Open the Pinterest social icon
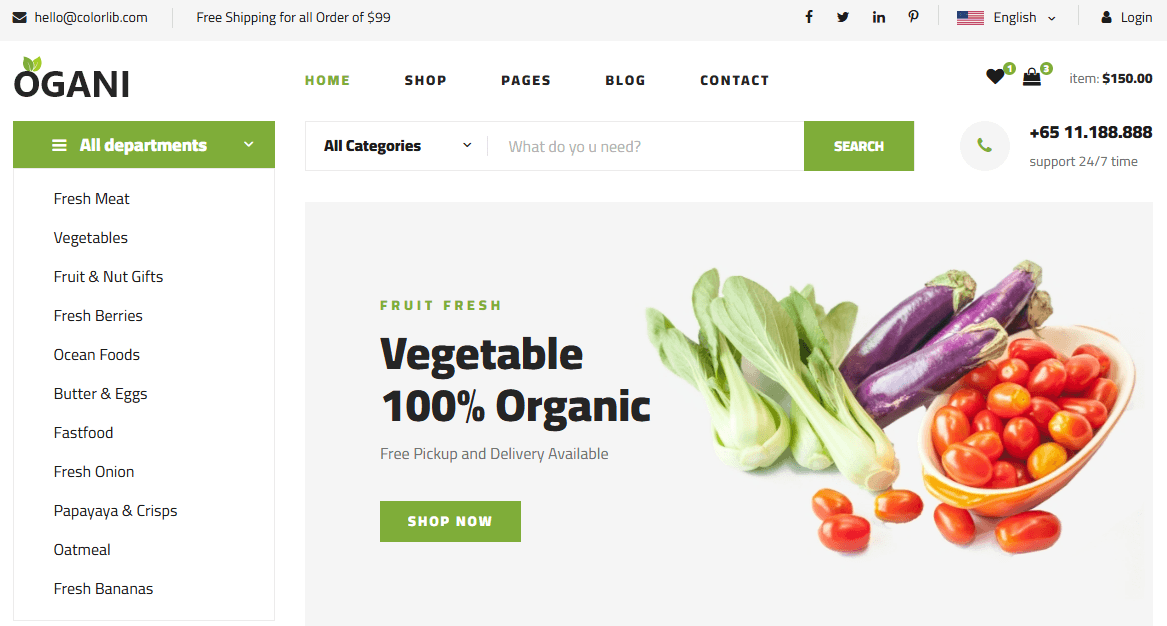 point(913,16)
